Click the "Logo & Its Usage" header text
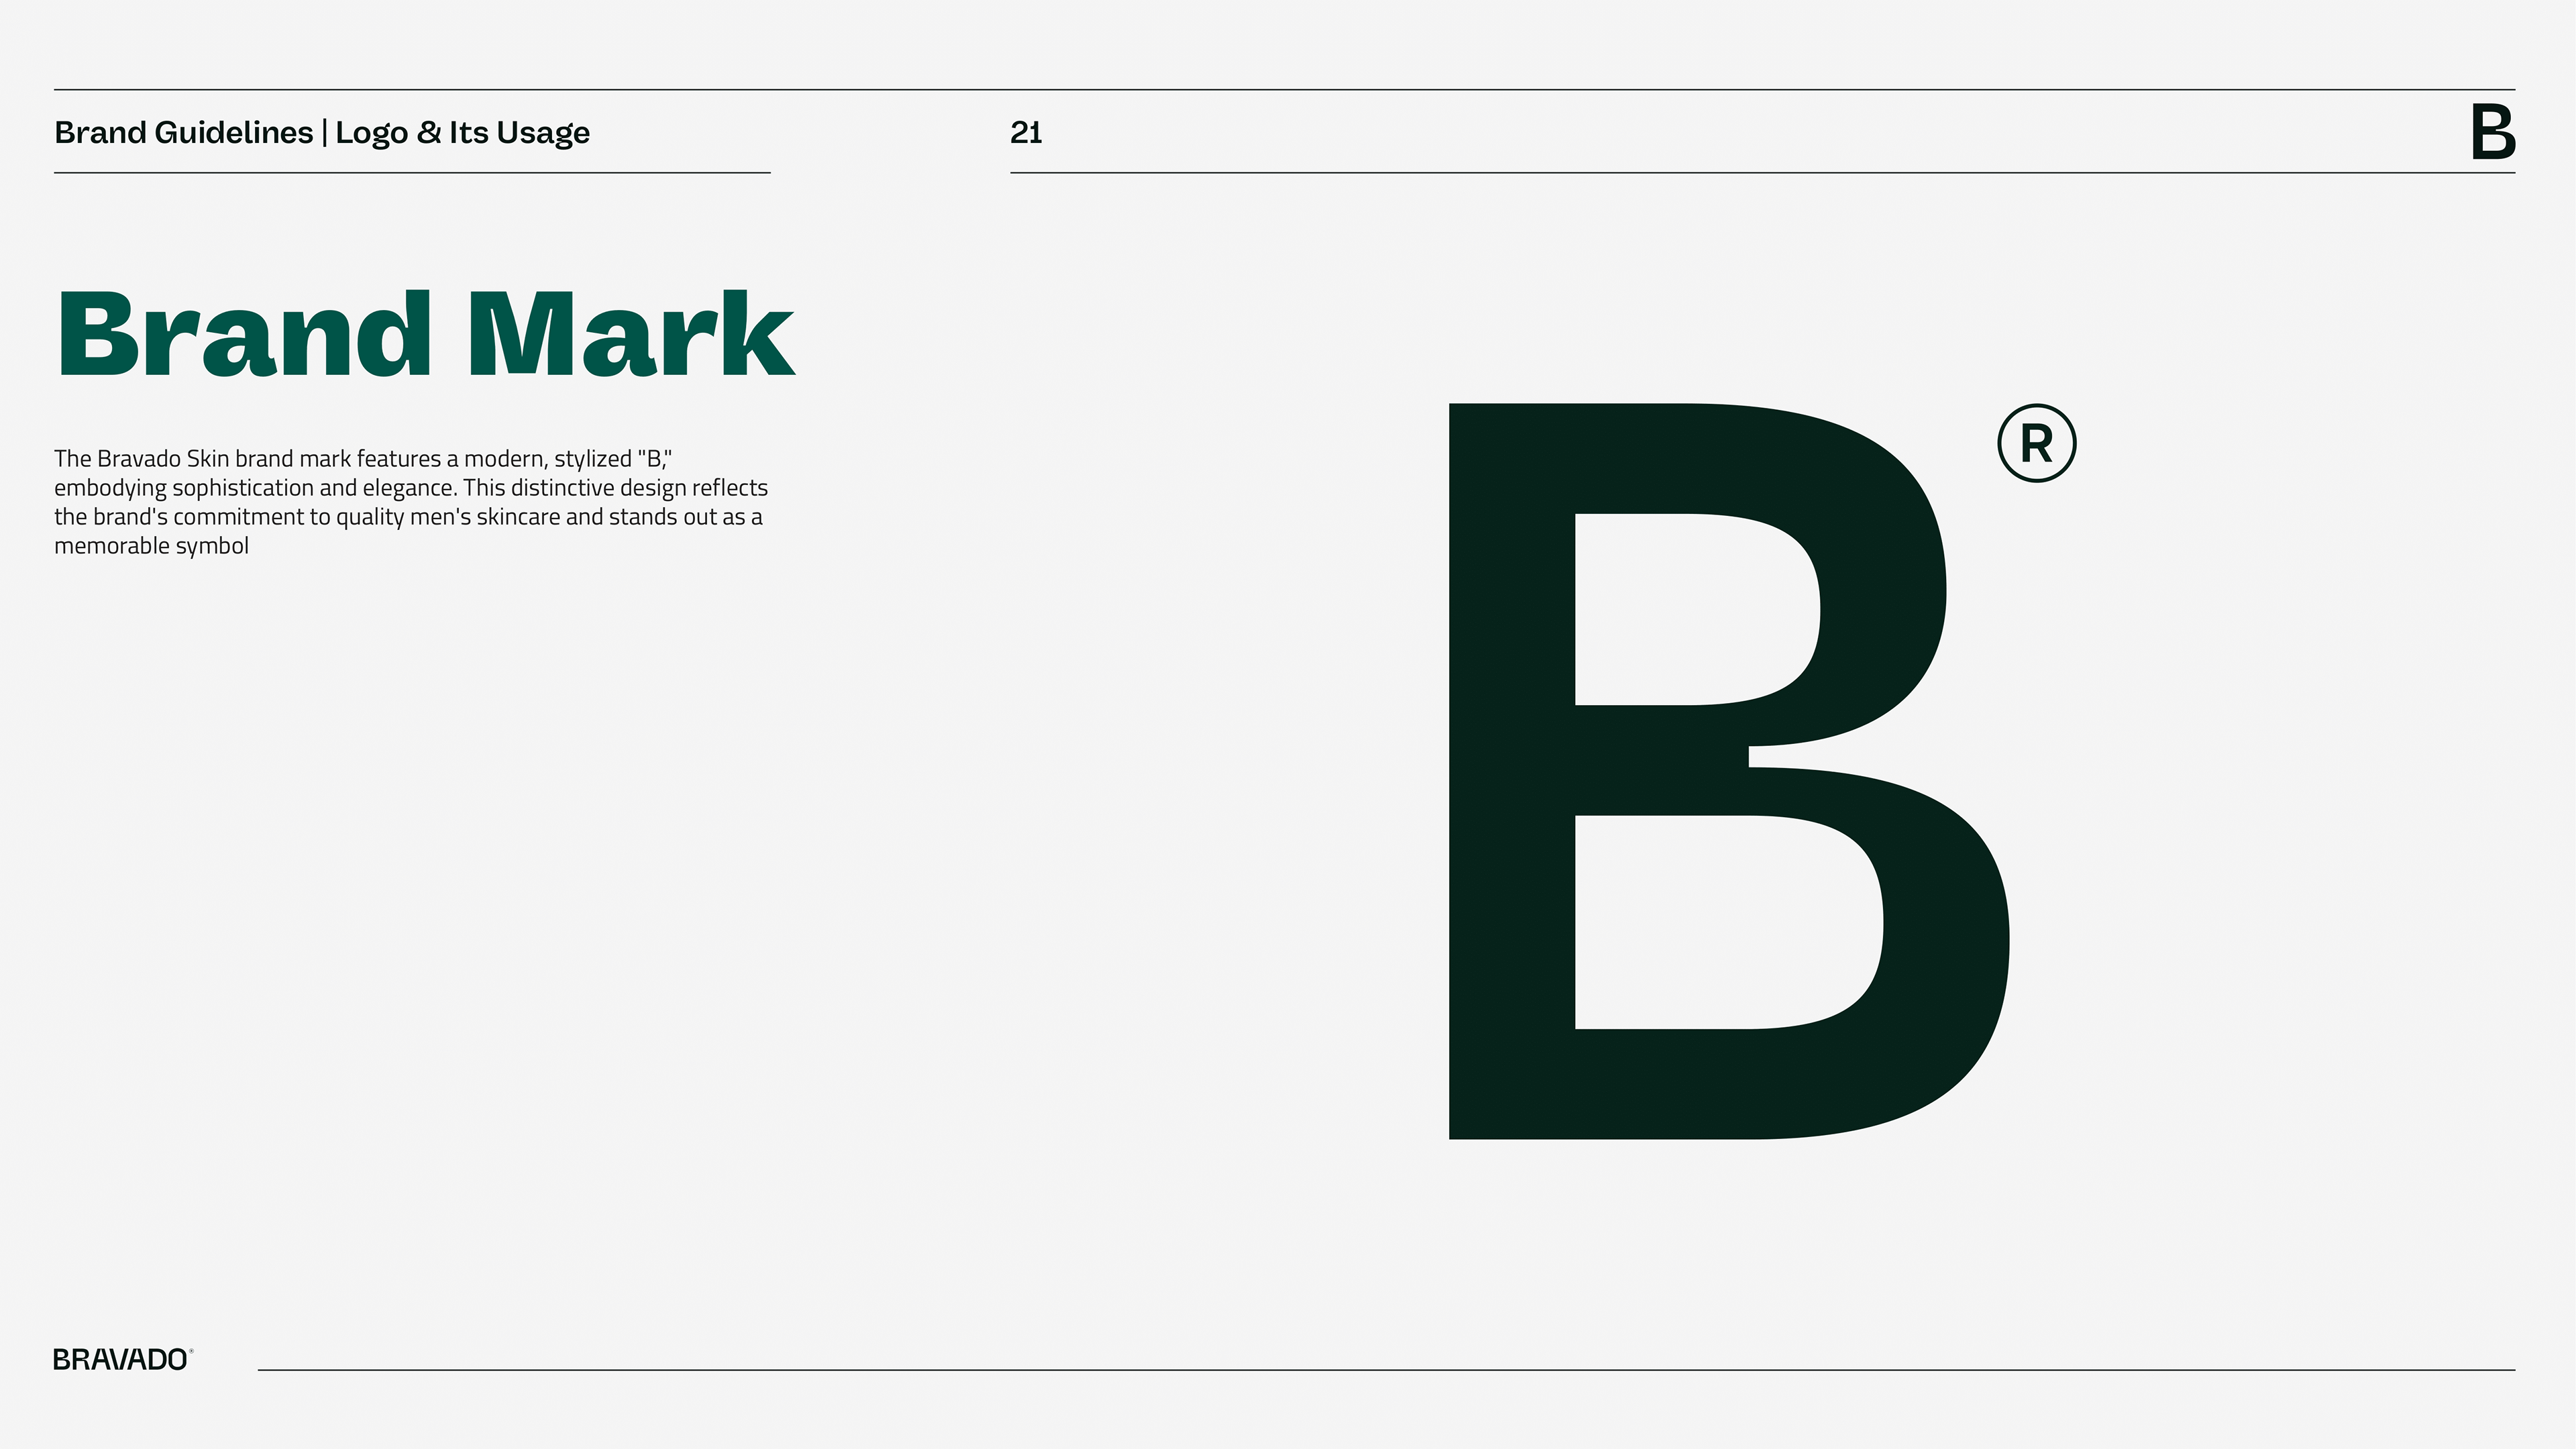This screenshot has height=1449, width=2576. point(462,132)
